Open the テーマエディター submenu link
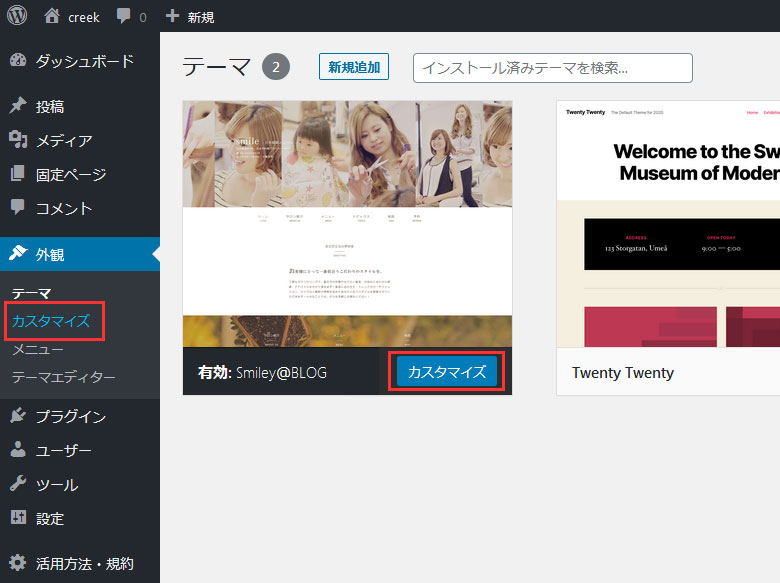The image size is (780, 583). click(x=63, y=378)
